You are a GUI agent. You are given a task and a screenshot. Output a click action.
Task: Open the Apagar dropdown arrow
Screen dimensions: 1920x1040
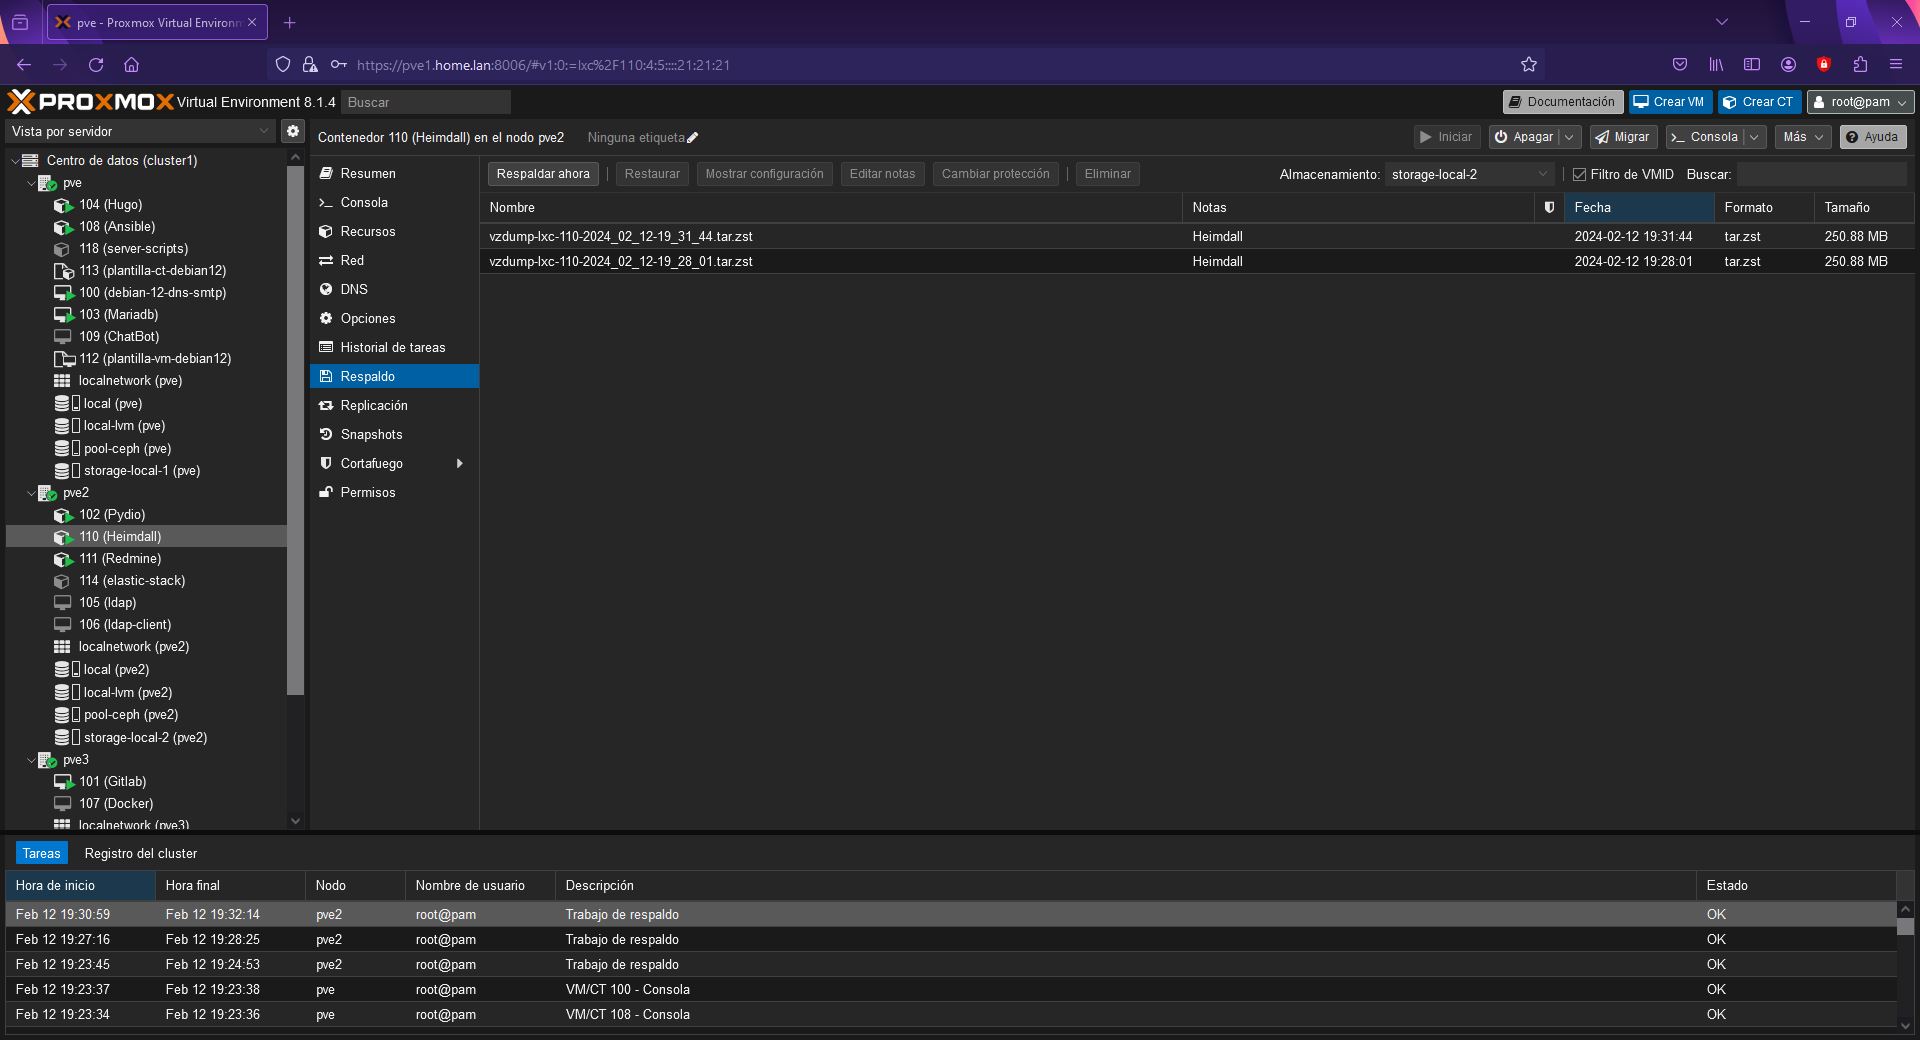point(1569,137)
